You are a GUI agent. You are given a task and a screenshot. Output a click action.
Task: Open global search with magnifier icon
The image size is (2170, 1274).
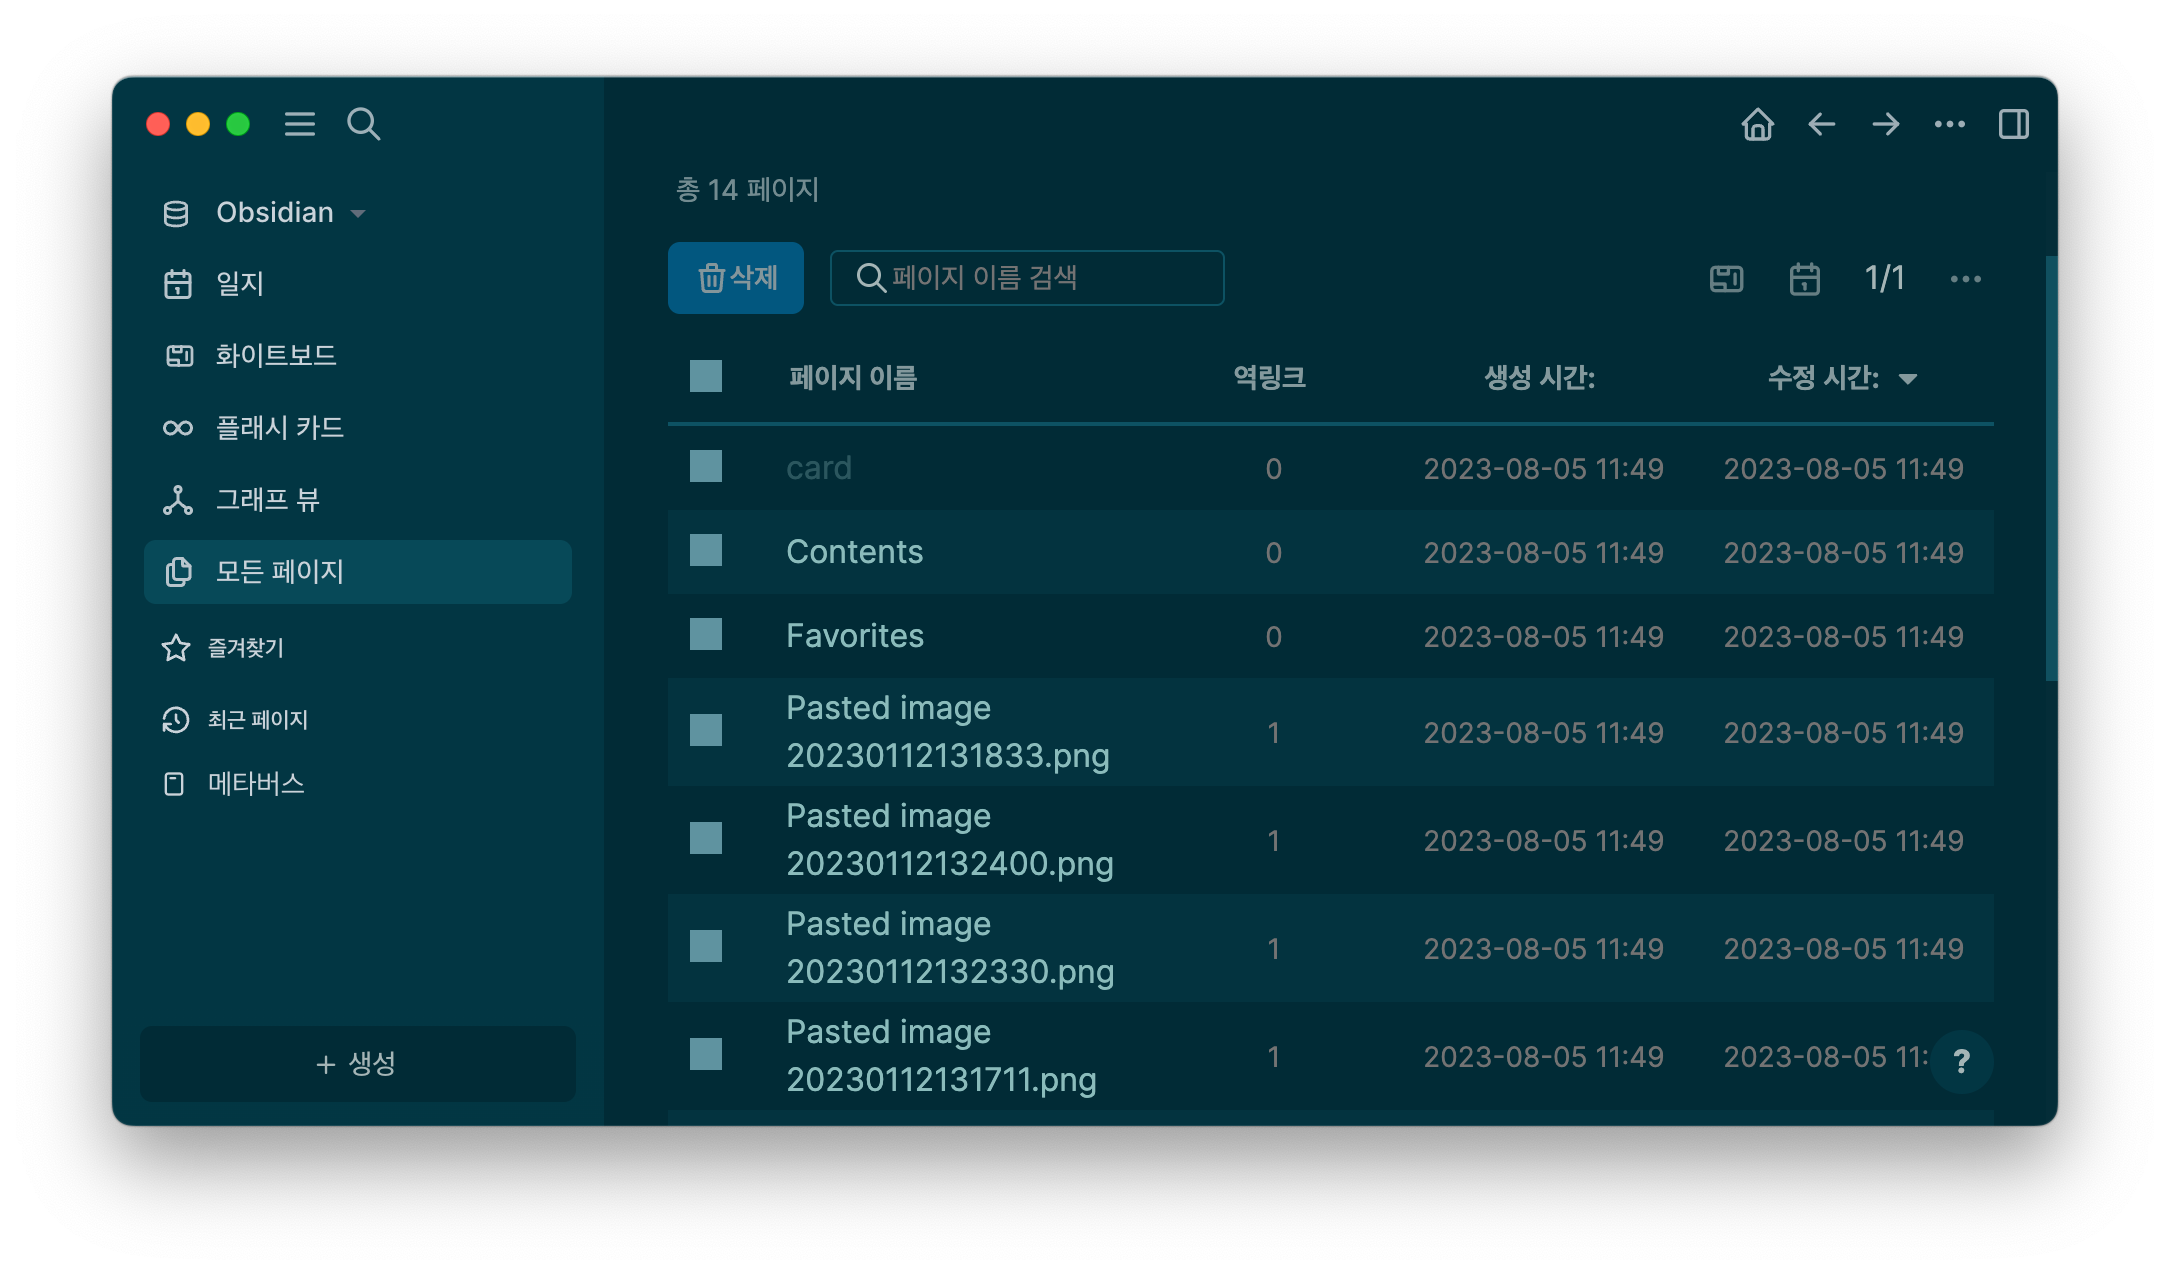(364, 124)
